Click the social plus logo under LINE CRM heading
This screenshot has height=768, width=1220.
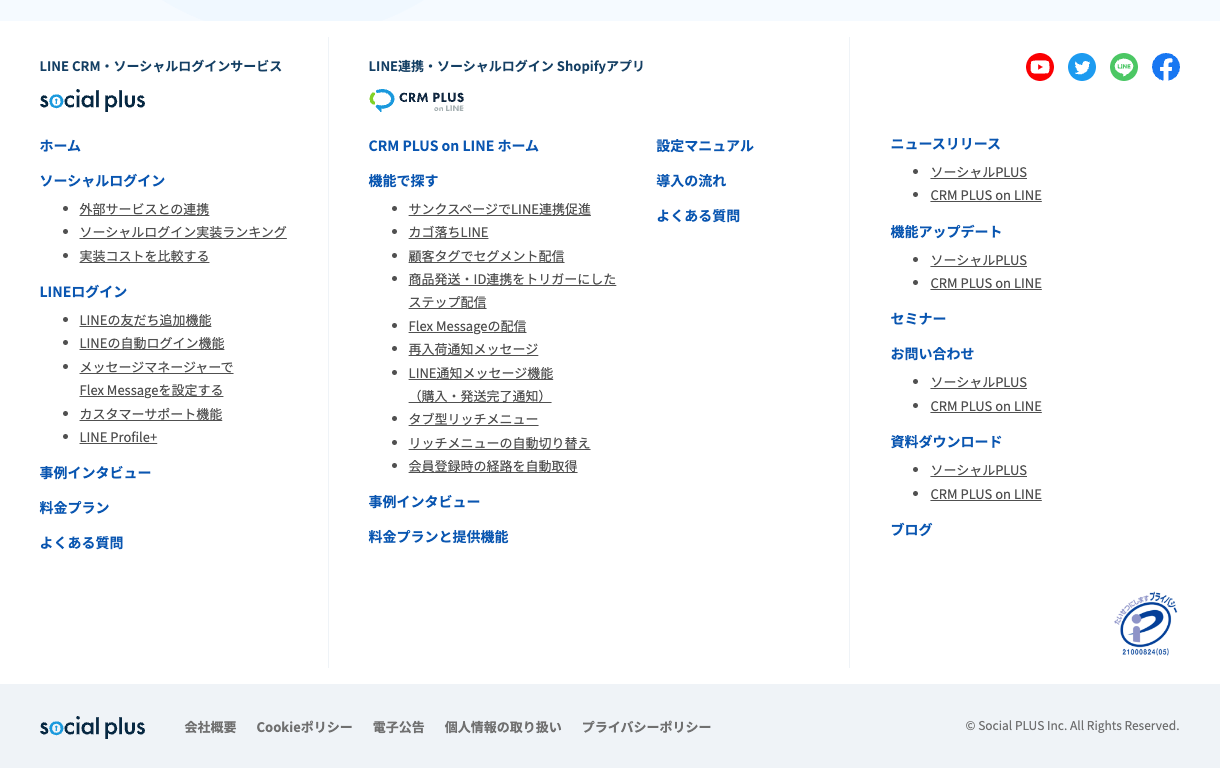[x=92, y=100]
